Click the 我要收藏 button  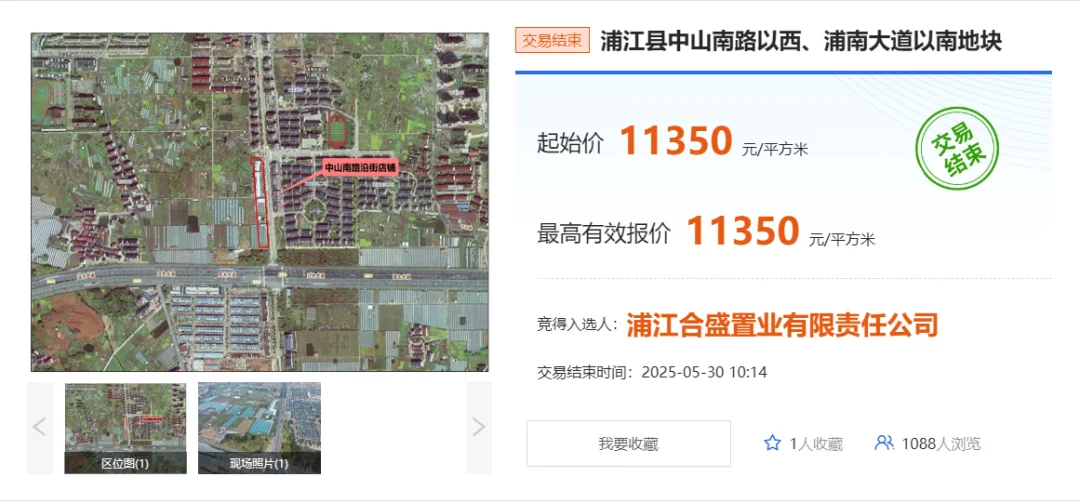pyautogui.click(x=628, y=444)
